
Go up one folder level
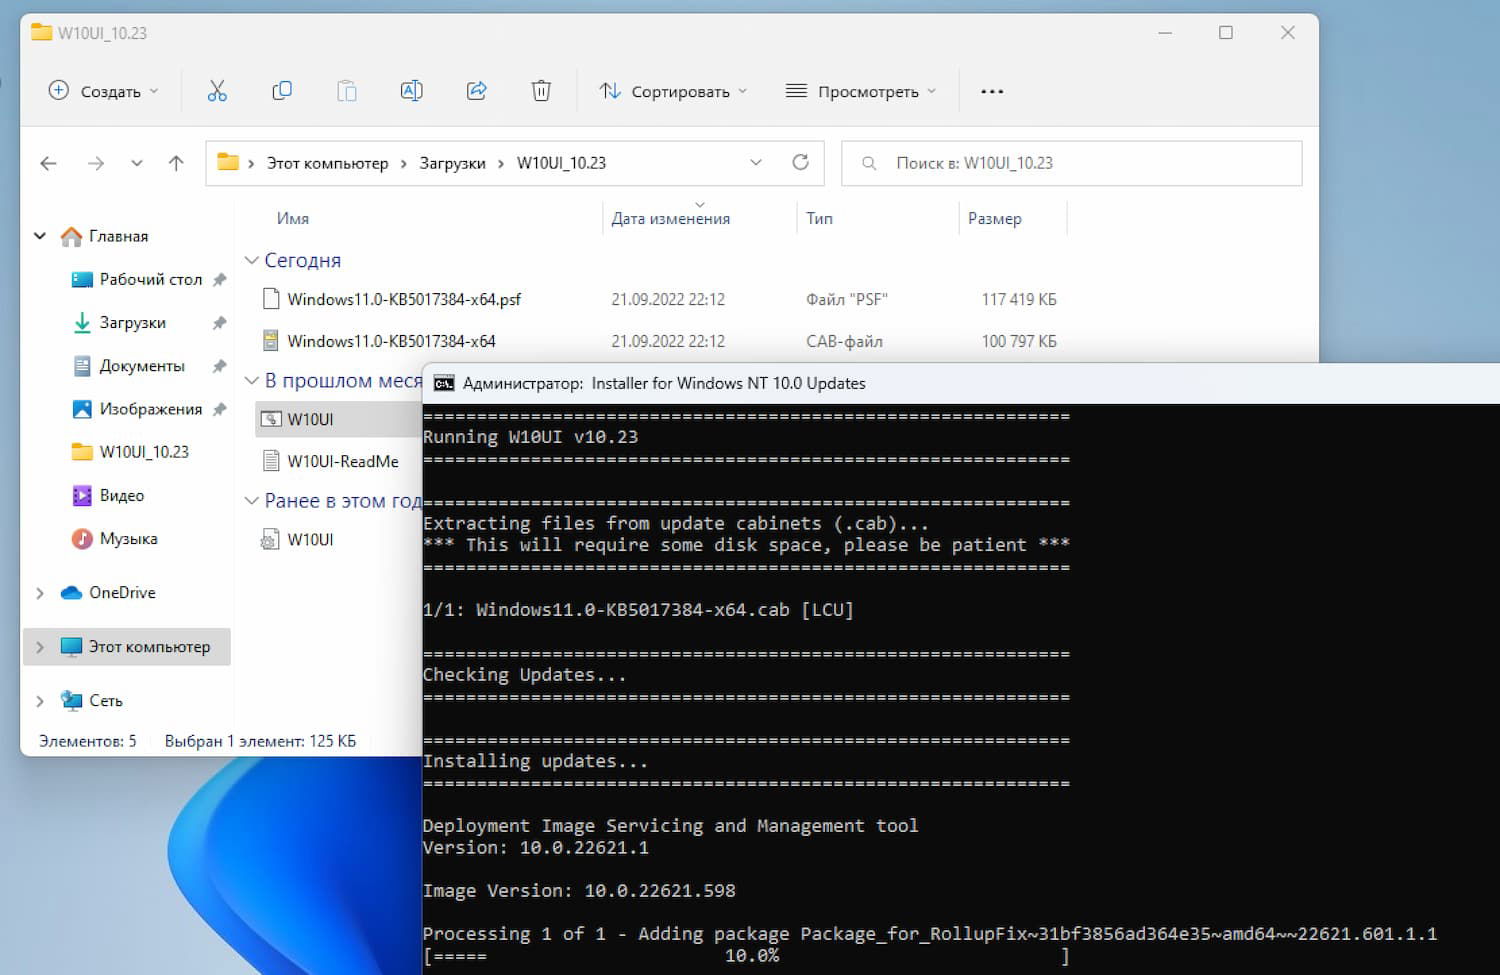tap(176, 163)
